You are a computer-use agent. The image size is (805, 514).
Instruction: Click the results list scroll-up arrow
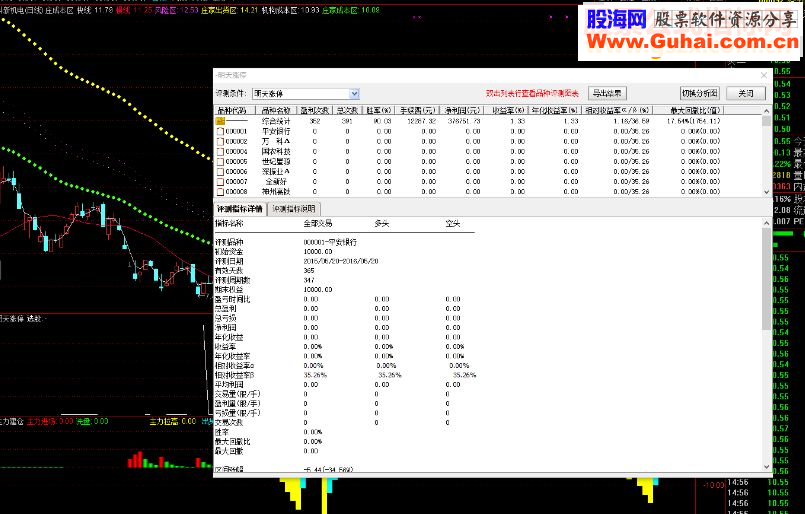(766, 111)
